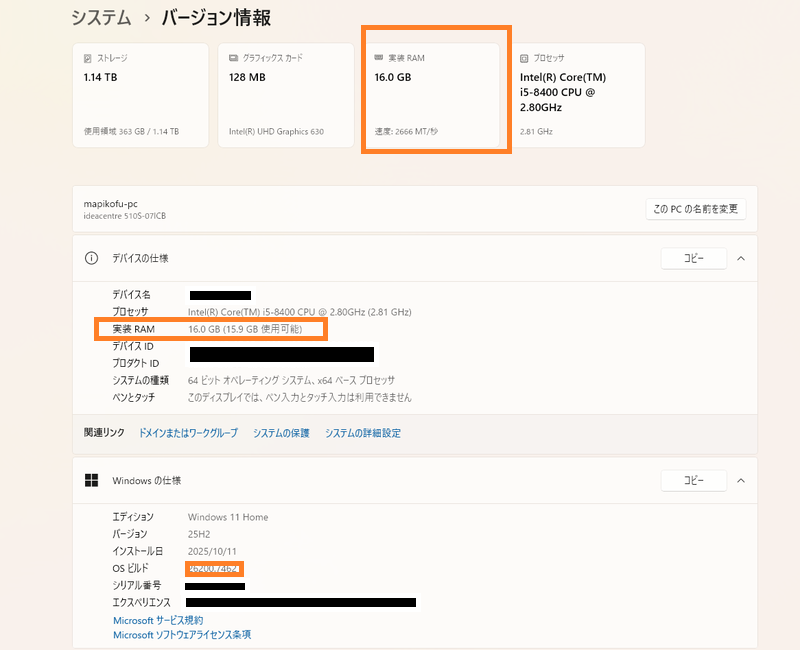
Task: Click コピー for Windows specifications
Action: click(694, 480)
